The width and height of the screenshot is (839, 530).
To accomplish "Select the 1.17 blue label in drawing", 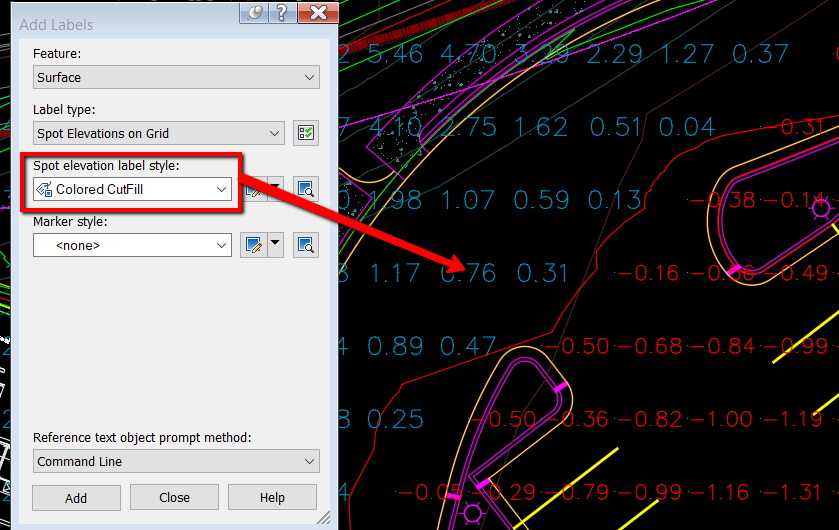I will (395, 273).
